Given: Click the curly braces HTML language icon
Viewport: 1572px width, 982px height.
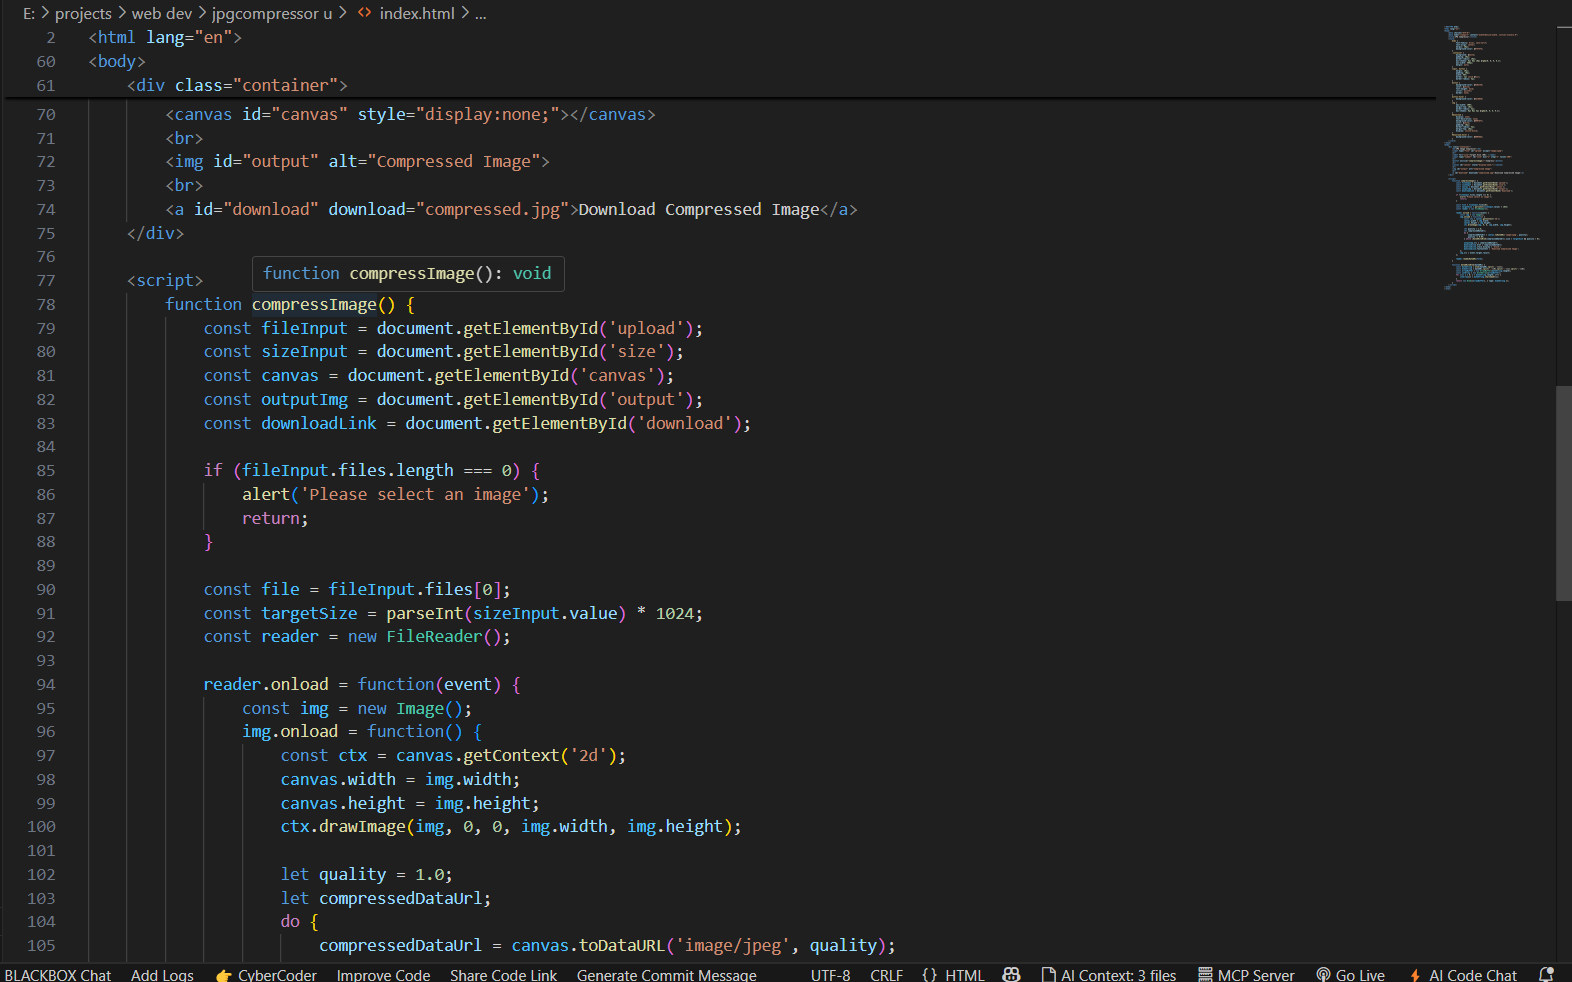Looking at the screenshot, I should tap(929, 974).
